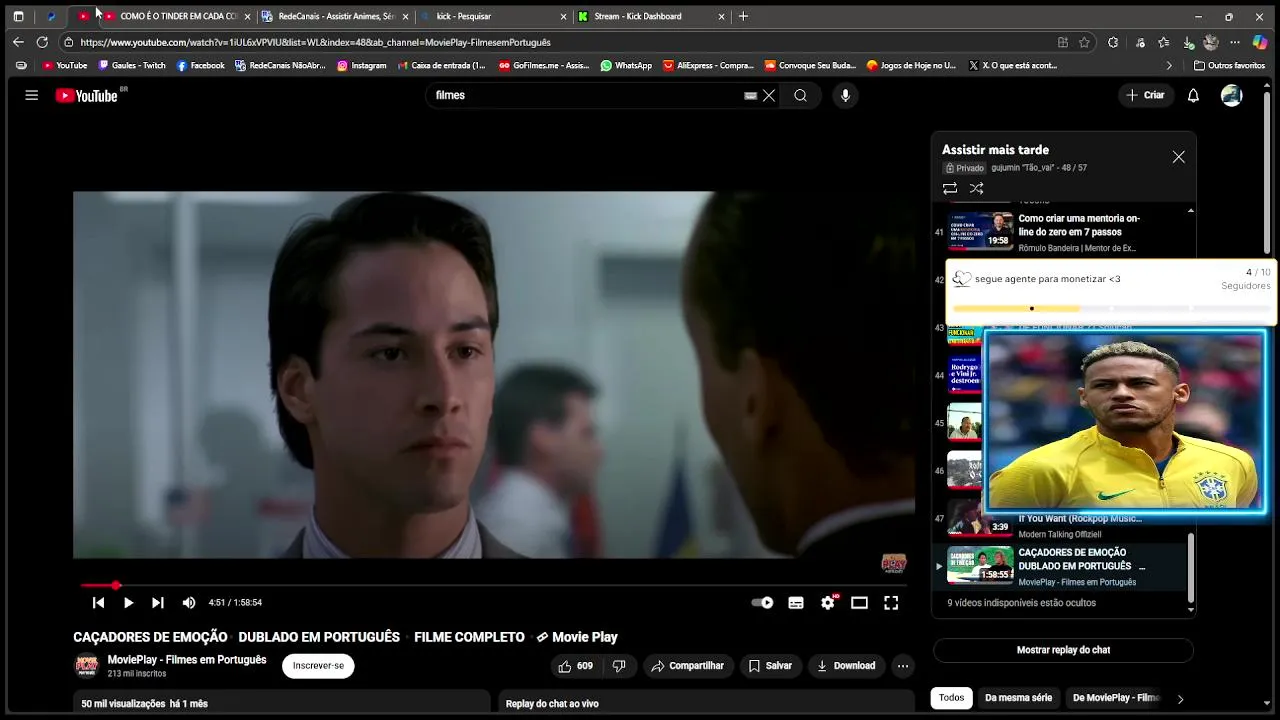
Task: Select the Da mesma série chip
Action: 1018,698
